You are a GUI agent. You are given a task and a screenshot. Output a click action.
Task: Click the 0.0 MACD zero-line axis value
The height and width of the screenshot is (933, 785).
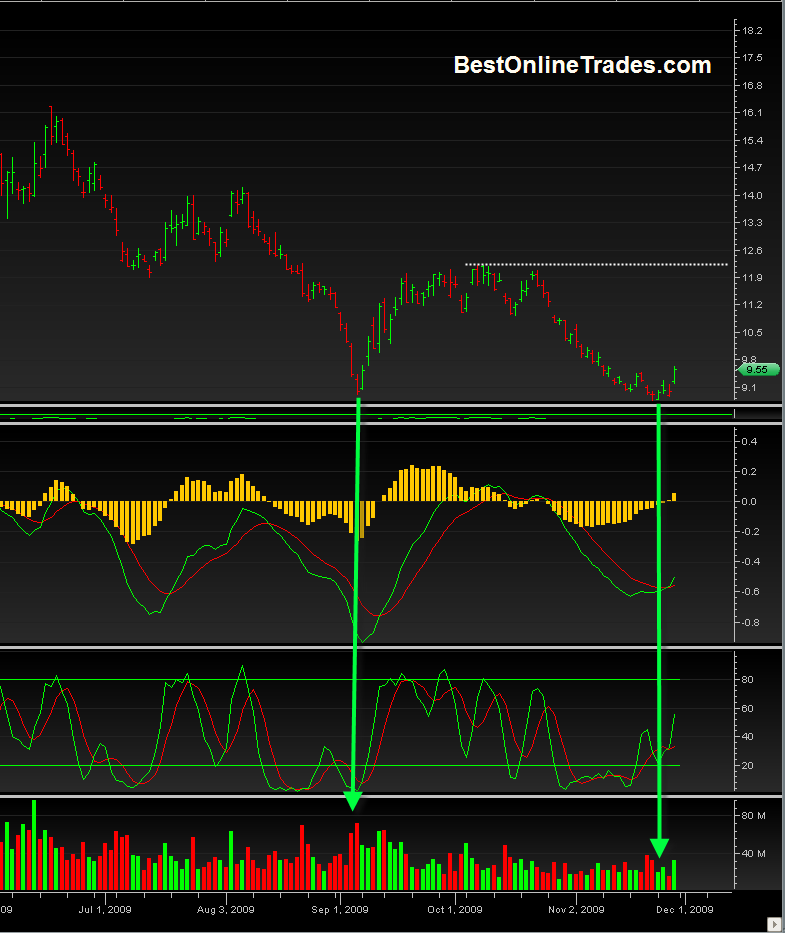point(749,502)
